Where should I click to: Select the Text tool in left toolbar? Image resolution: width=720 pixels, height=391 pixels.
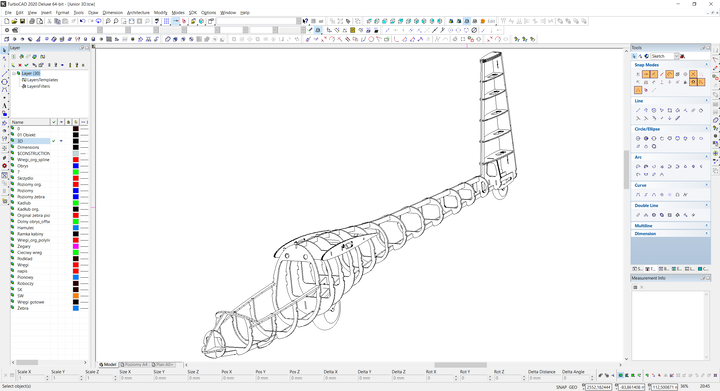pos(5,106)
